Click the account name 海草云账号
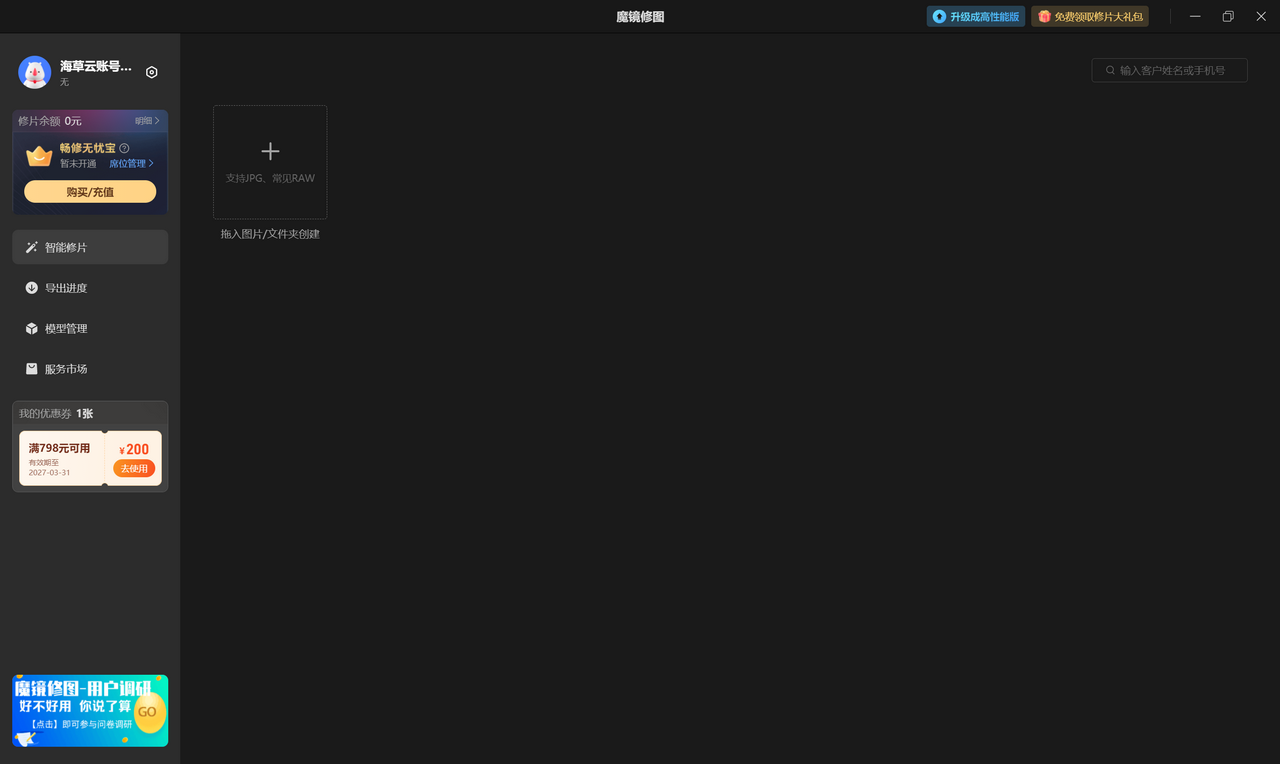 (96, 66)
